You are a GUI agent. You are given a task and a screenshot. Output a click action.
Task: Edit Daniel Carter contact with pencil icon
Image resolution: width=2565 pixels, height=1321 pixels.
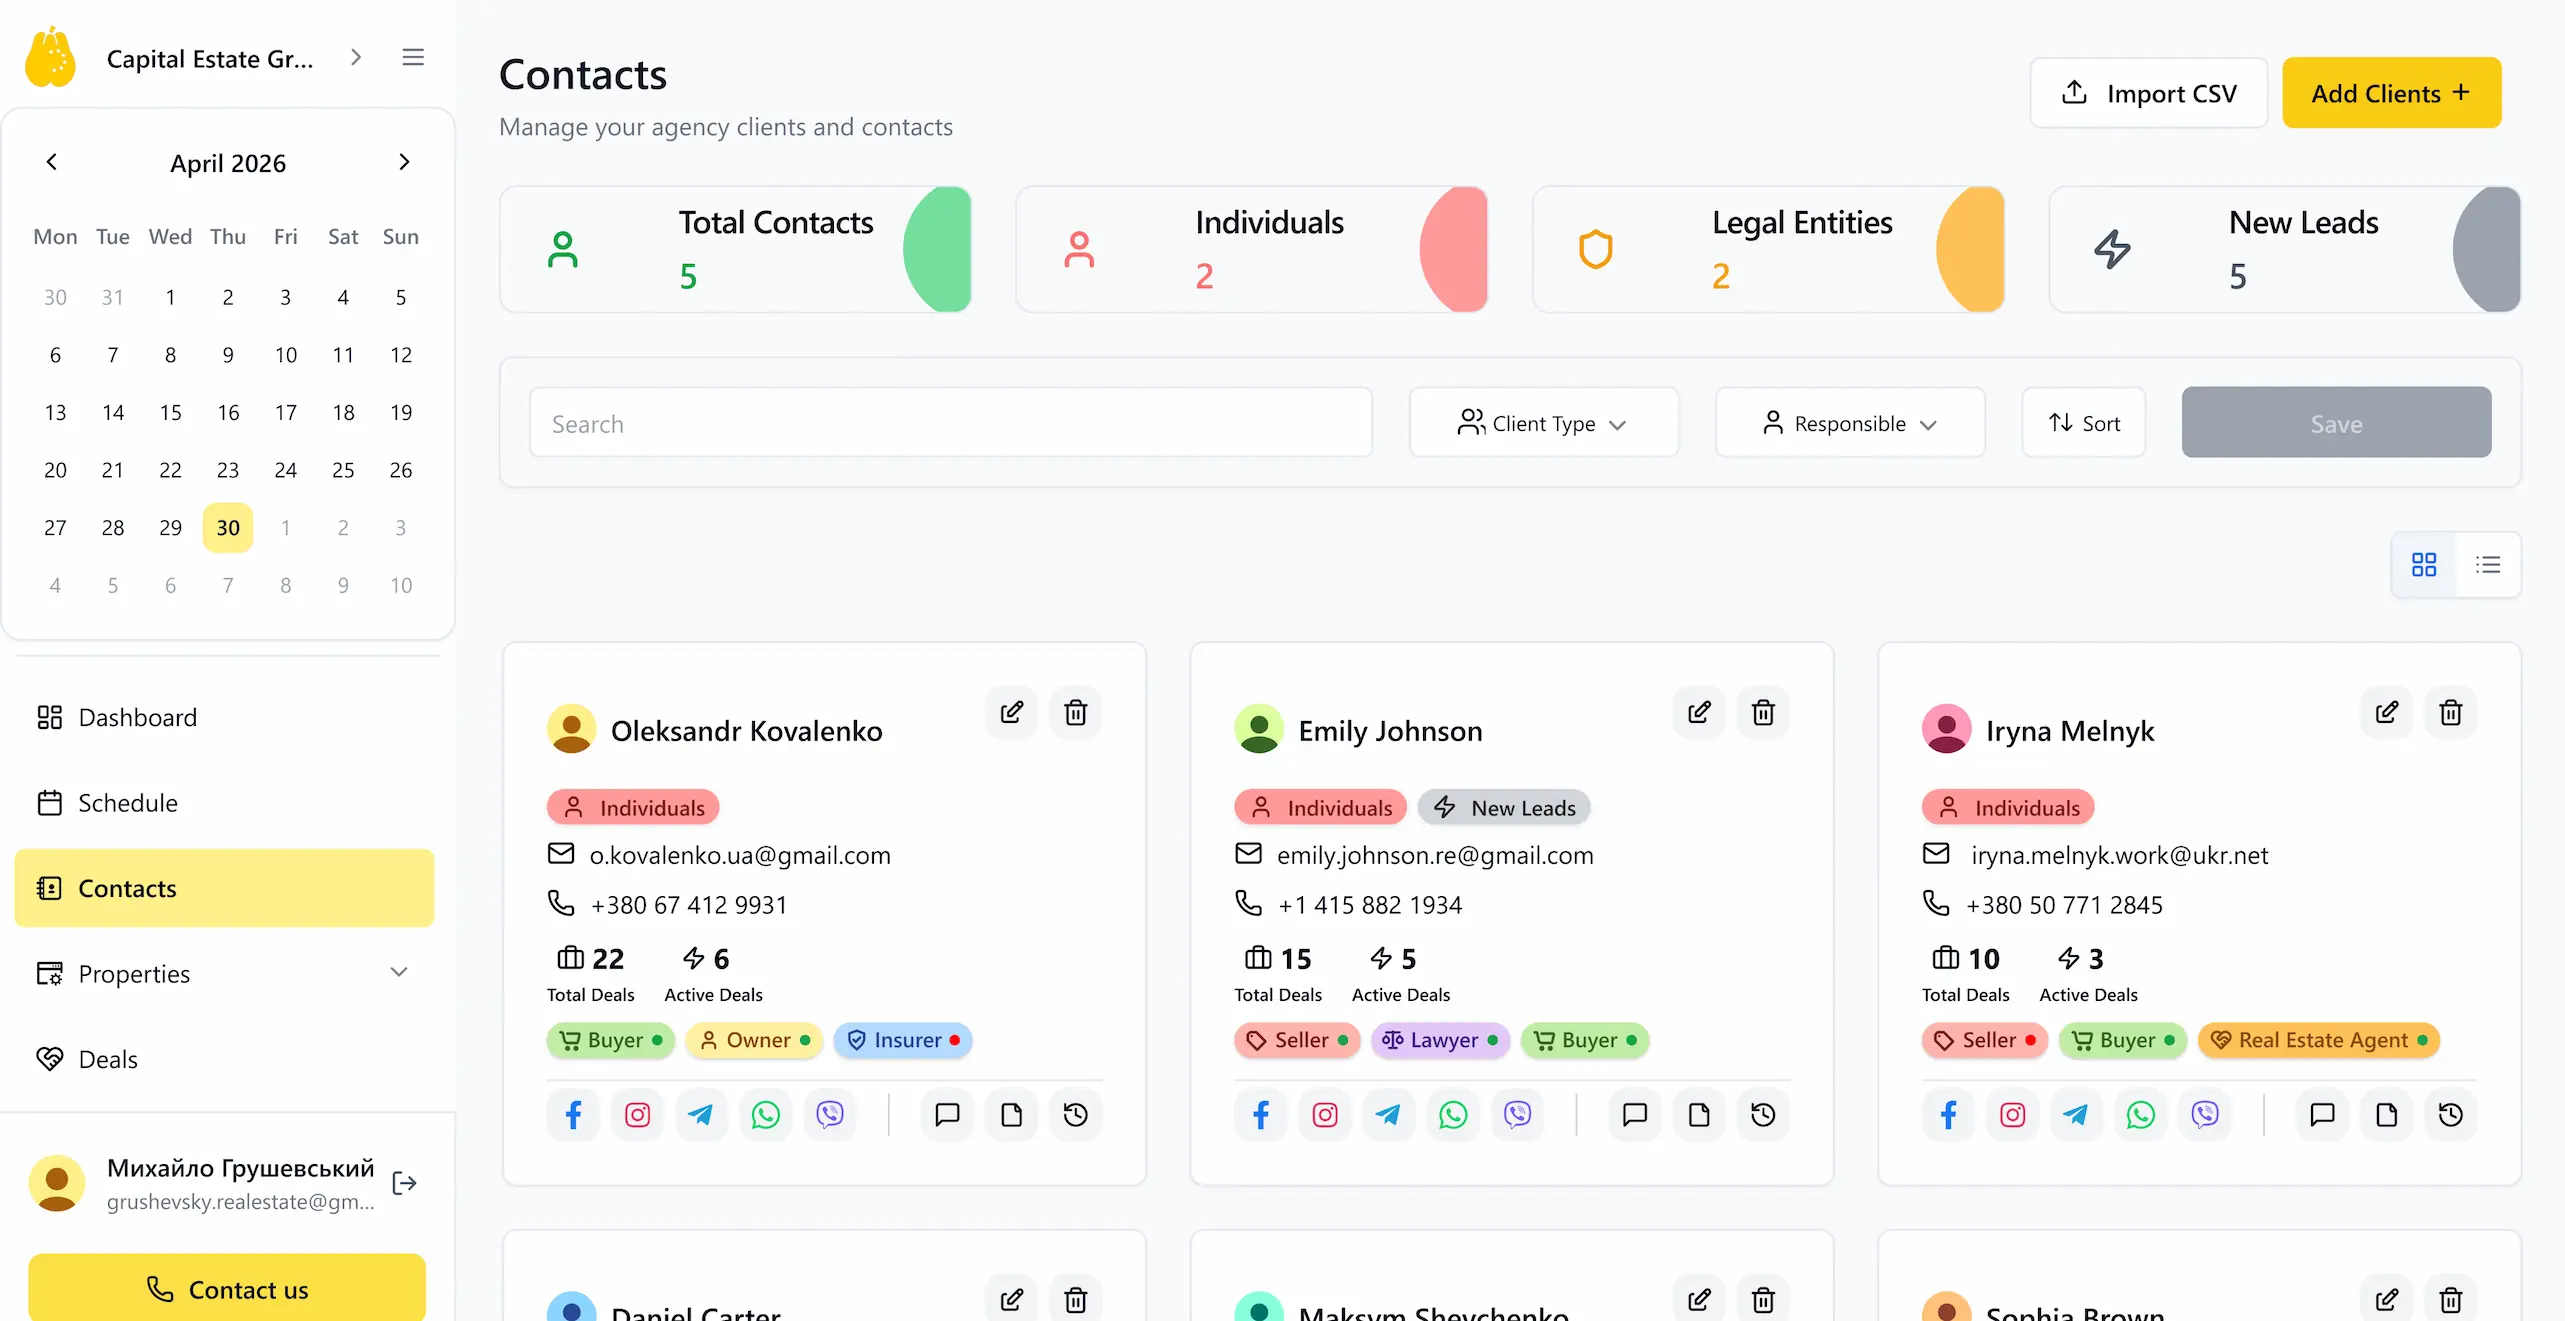click(1011, 1299)
